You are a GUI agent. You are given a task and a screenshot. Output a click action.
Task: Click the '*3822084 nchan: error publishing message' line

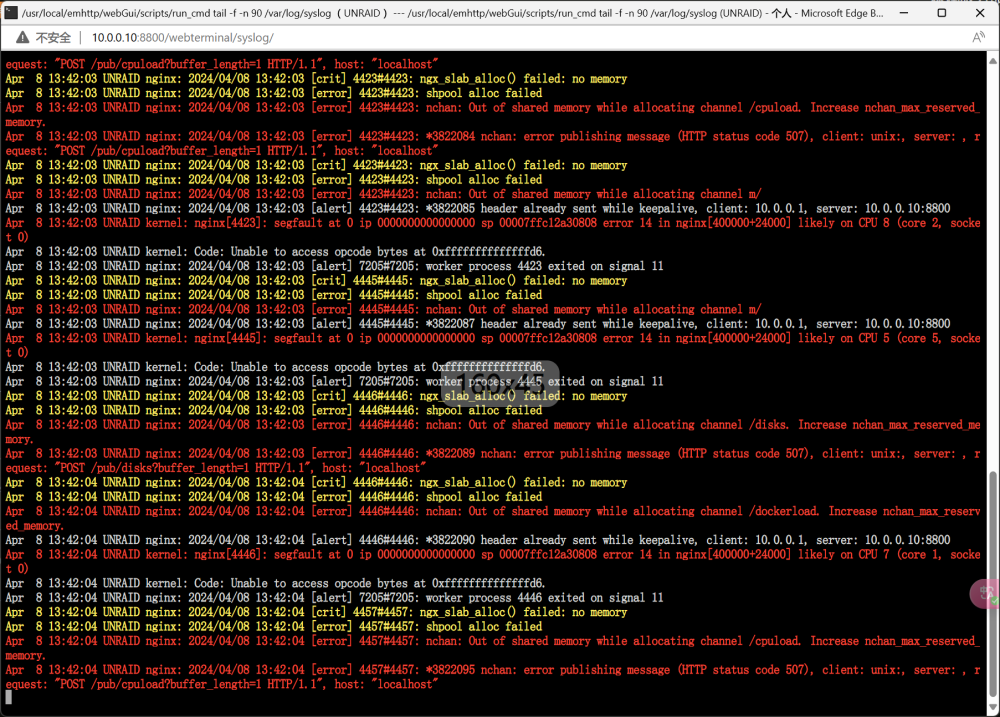click(x=492, y=144)
